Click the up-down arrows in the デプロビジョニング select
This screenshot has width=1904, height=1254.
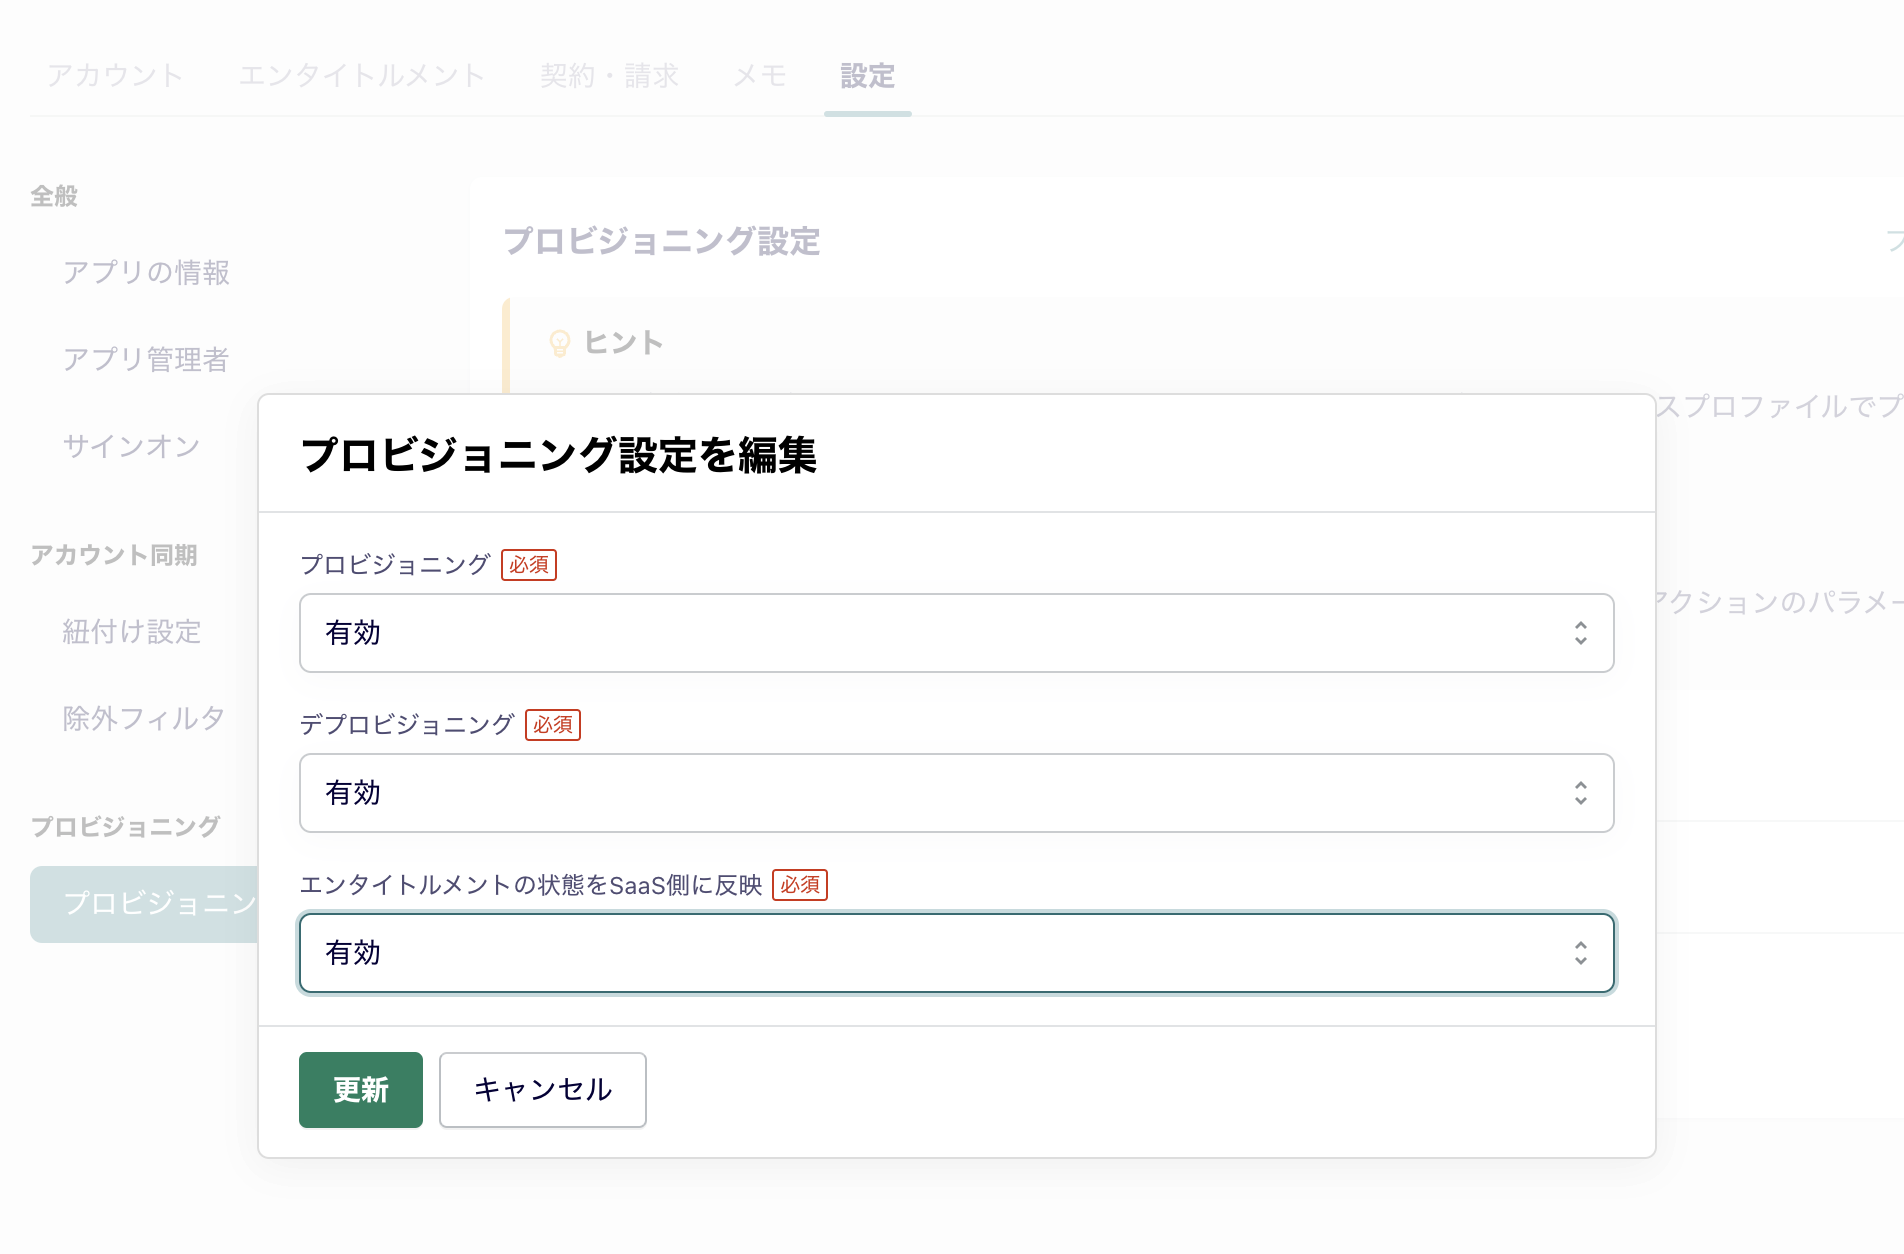(1580, 793)
